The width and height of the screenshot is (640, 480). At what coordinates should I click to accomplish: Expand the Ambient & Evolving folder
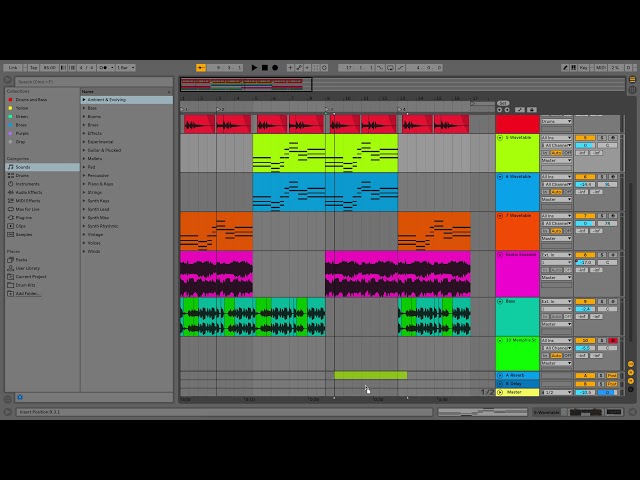point(84,100)
